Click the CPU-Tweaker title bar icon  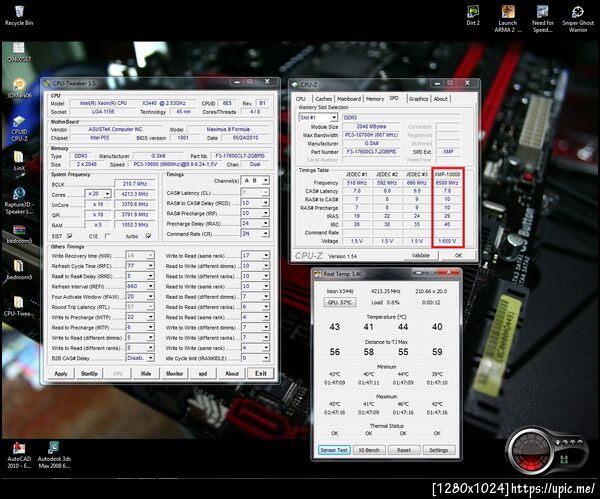(x=47, y=83)
